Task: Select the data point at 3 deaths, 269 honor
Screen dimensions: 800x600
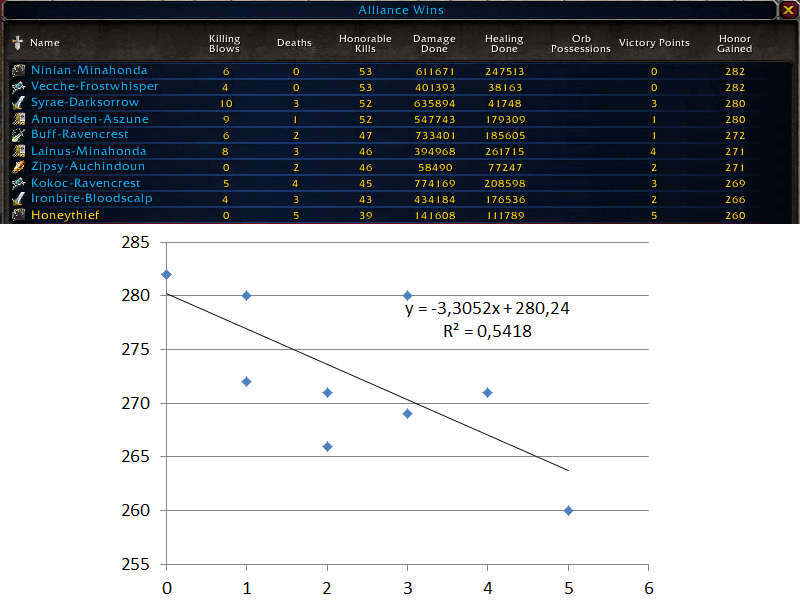Action: point(407,413)
